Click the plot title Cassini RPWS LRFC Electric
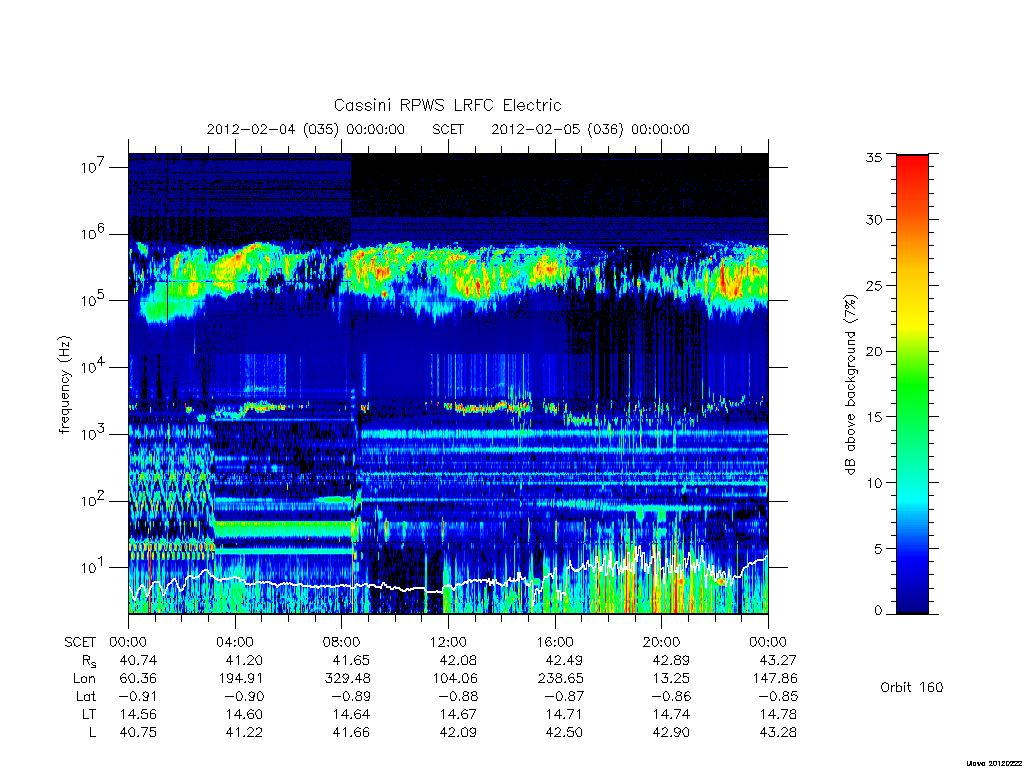 click(447, 105)
